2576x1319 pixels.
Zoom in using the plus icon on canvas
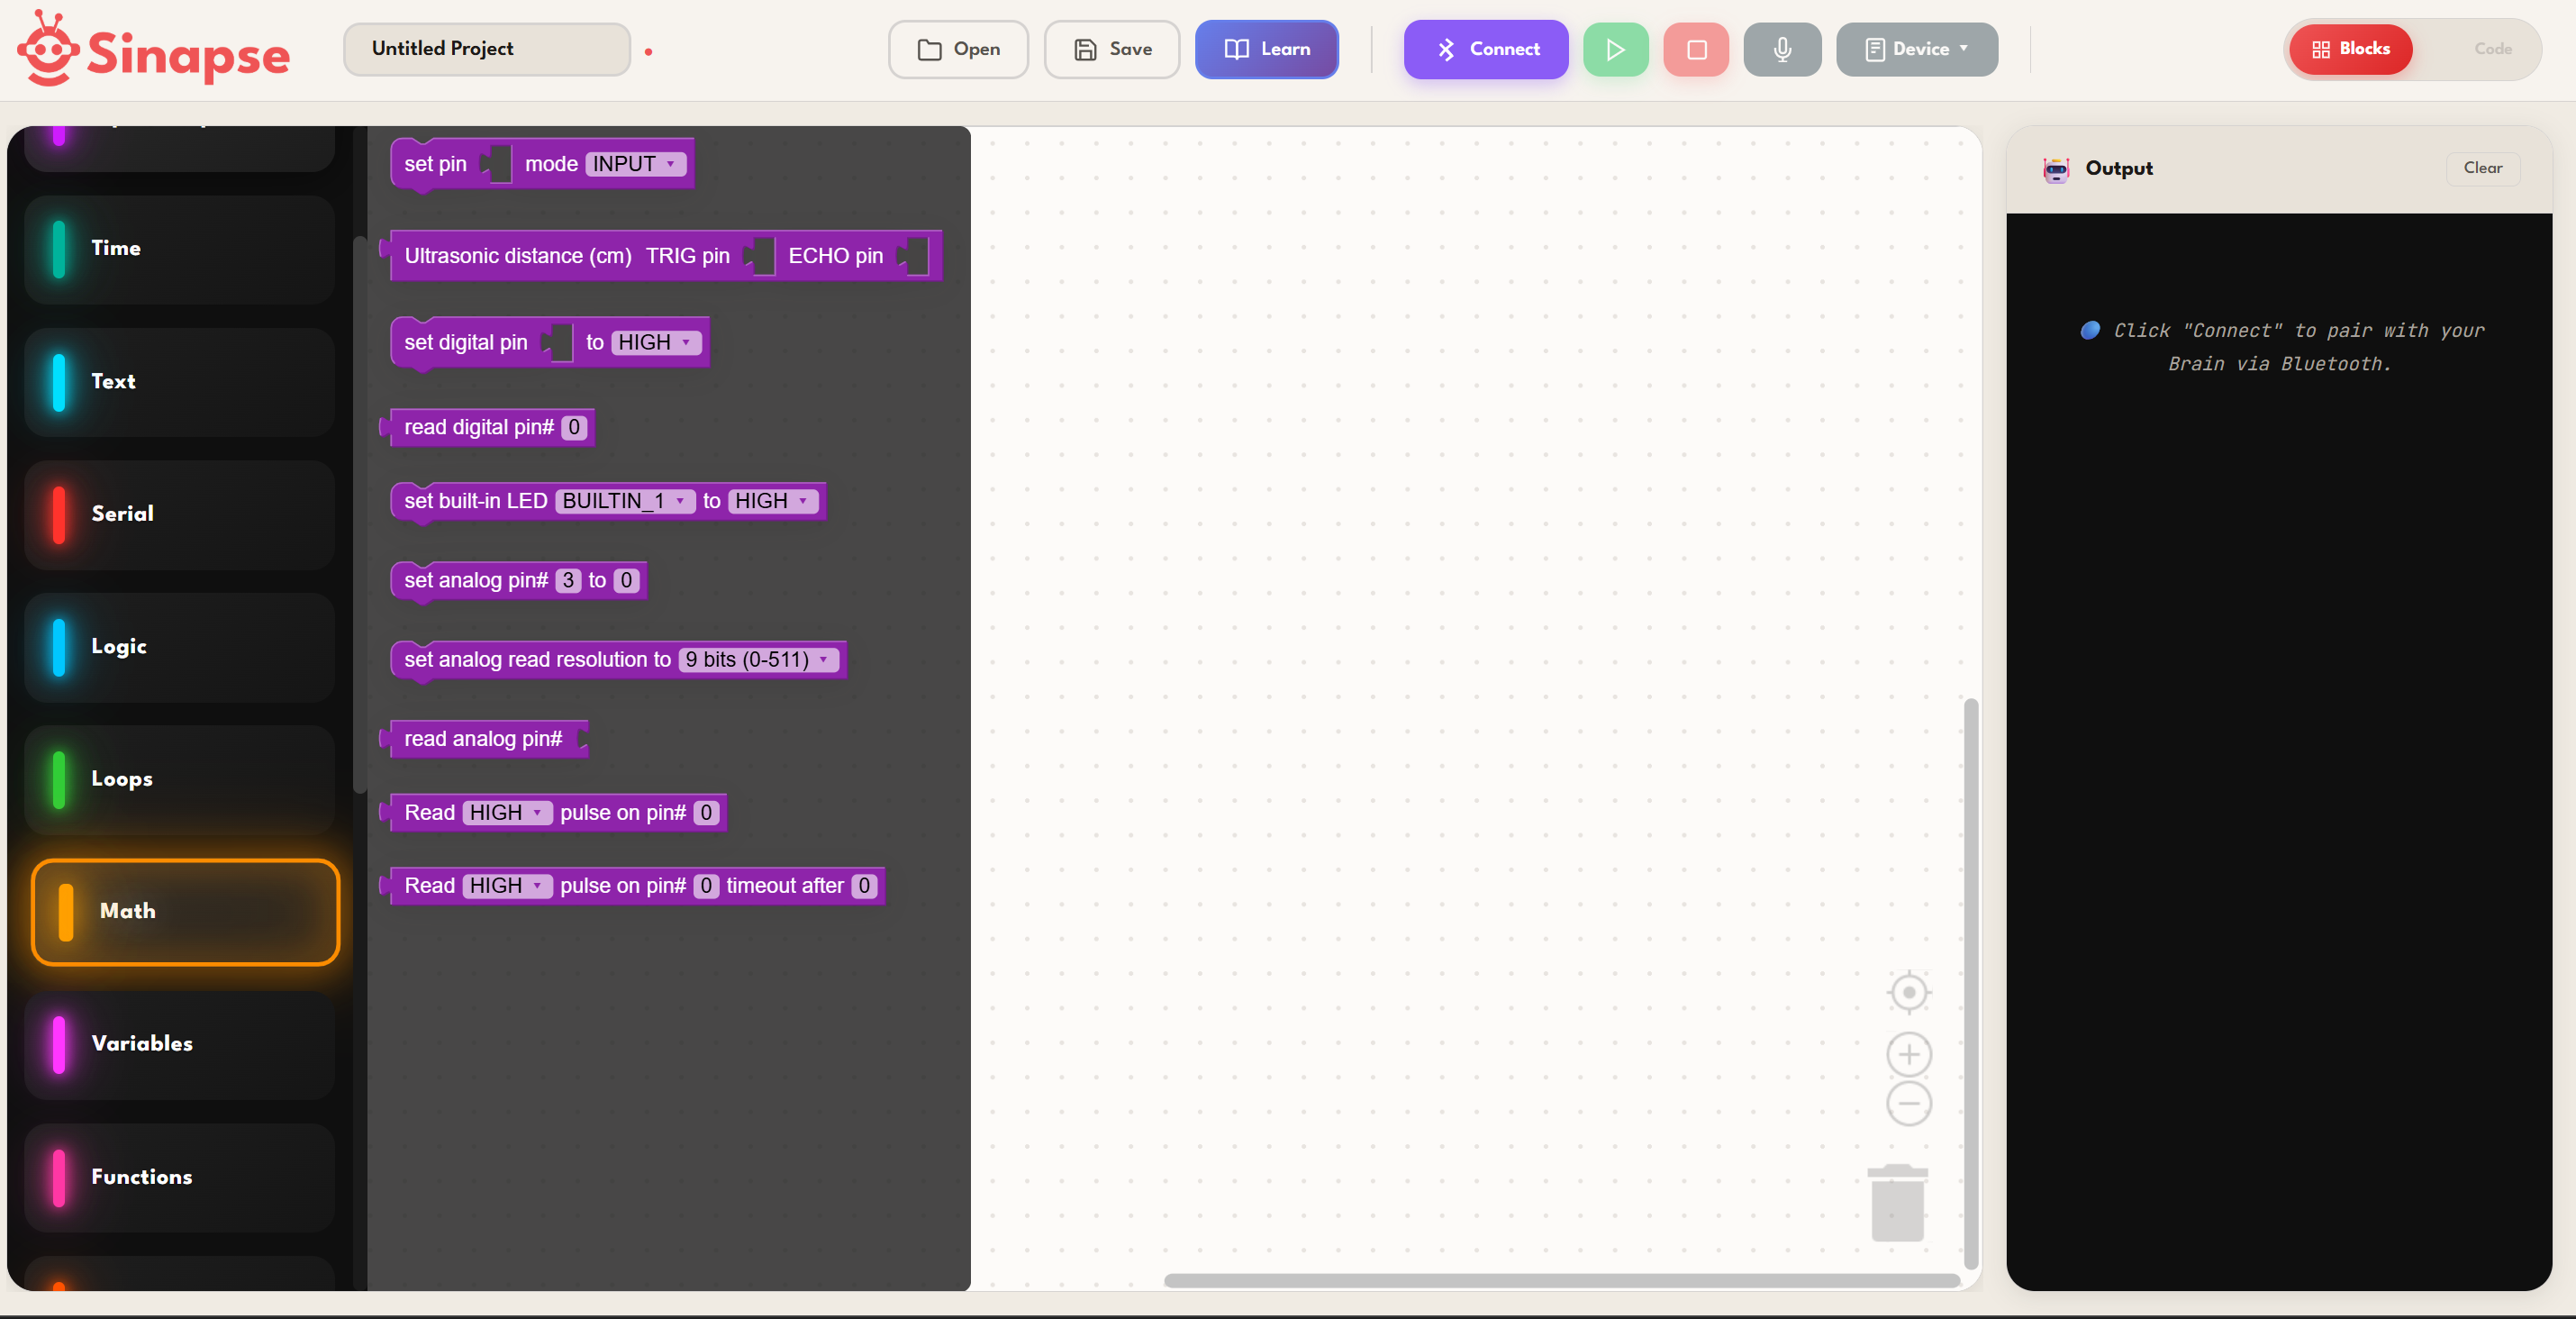tap(1907, 1054)
